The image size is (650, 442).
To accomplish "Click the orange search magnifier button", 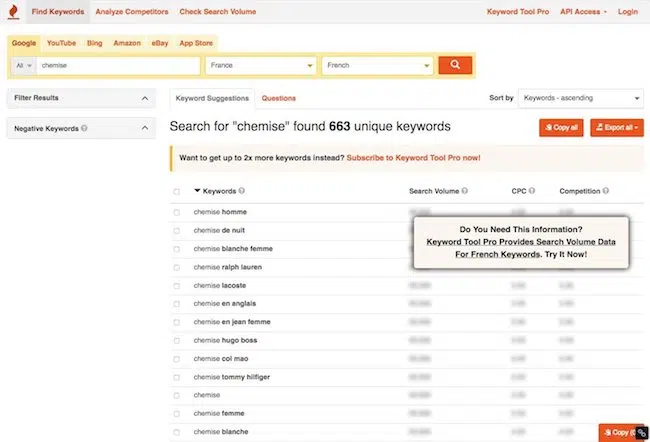I will (455, 65).
